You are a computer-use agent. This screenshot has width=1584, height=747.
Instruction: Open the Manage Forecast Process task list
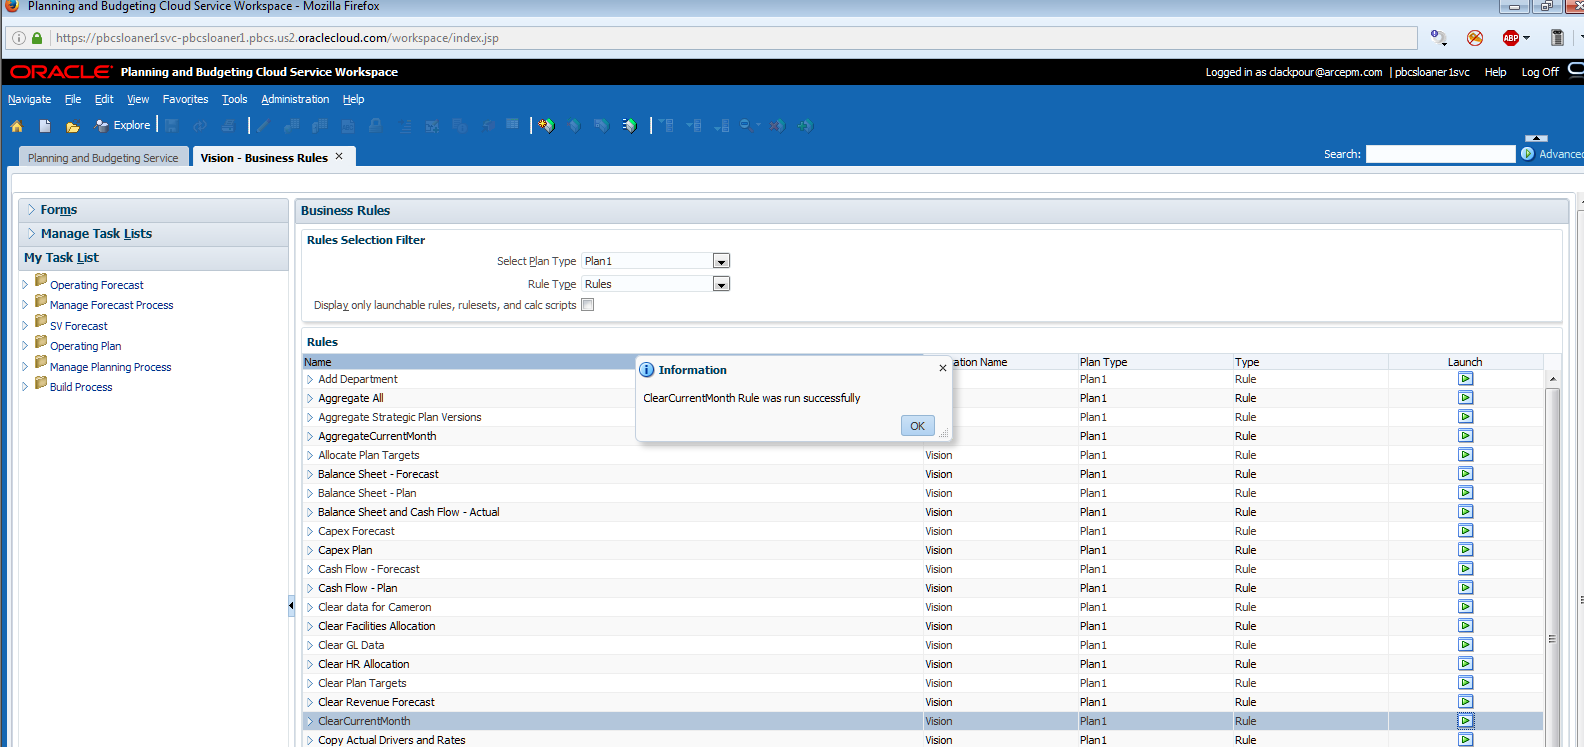111,305
